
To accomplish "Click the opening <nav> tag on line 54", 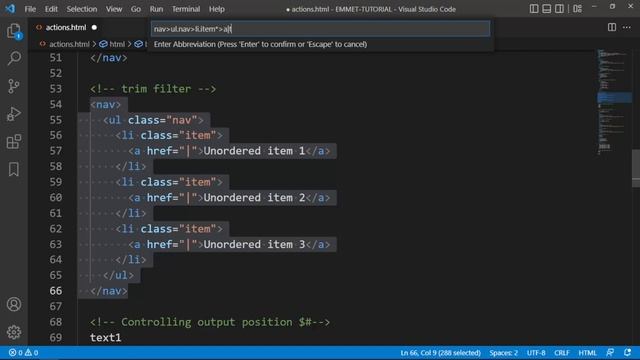I will (x=106, y=104).
